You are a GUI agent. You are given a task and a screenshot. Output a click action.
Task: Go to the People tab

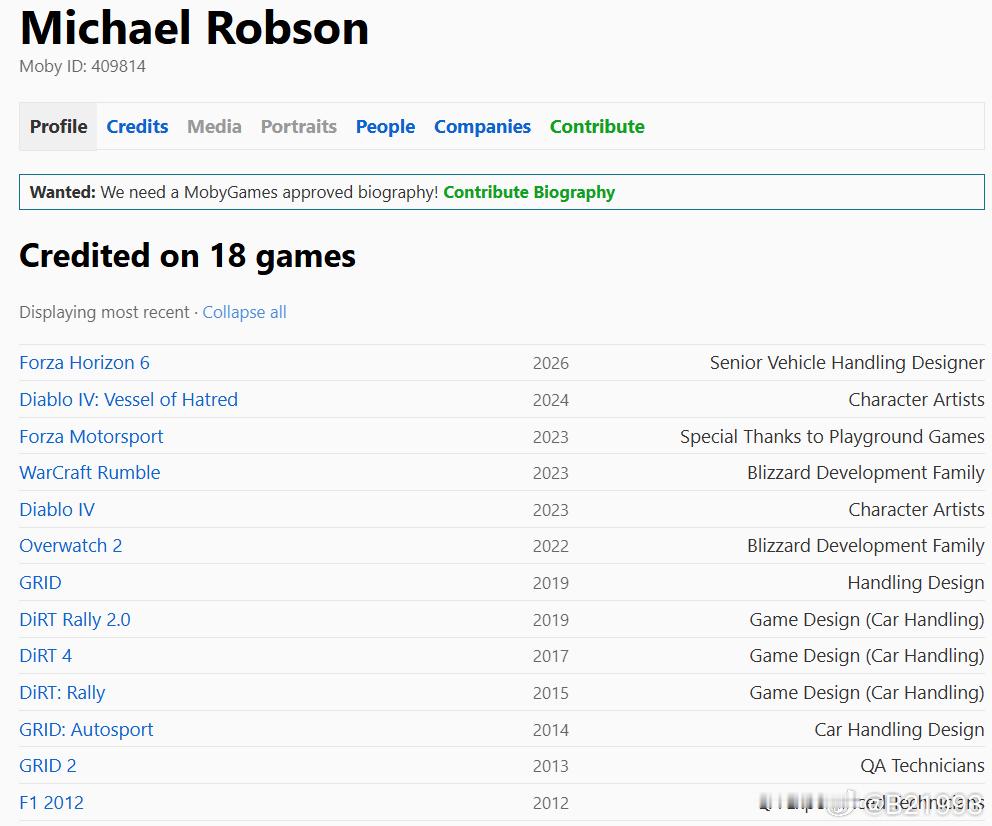385,126
